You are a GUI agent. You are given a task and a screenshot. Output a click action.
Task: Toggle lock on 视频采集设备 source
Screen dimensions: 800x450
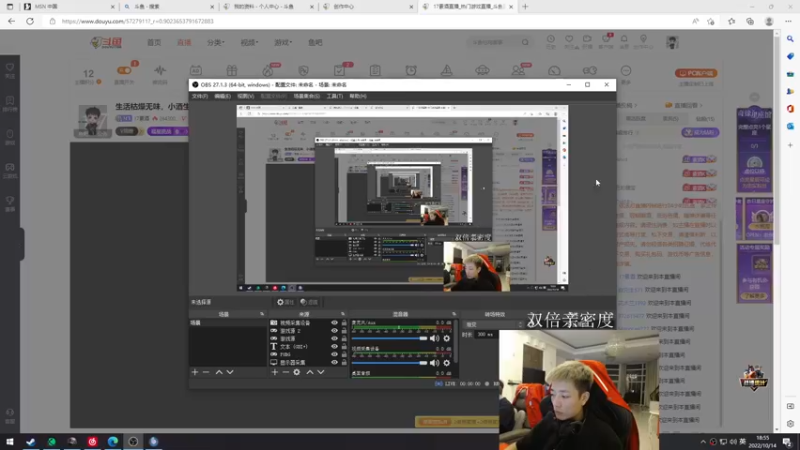point(344,323)
